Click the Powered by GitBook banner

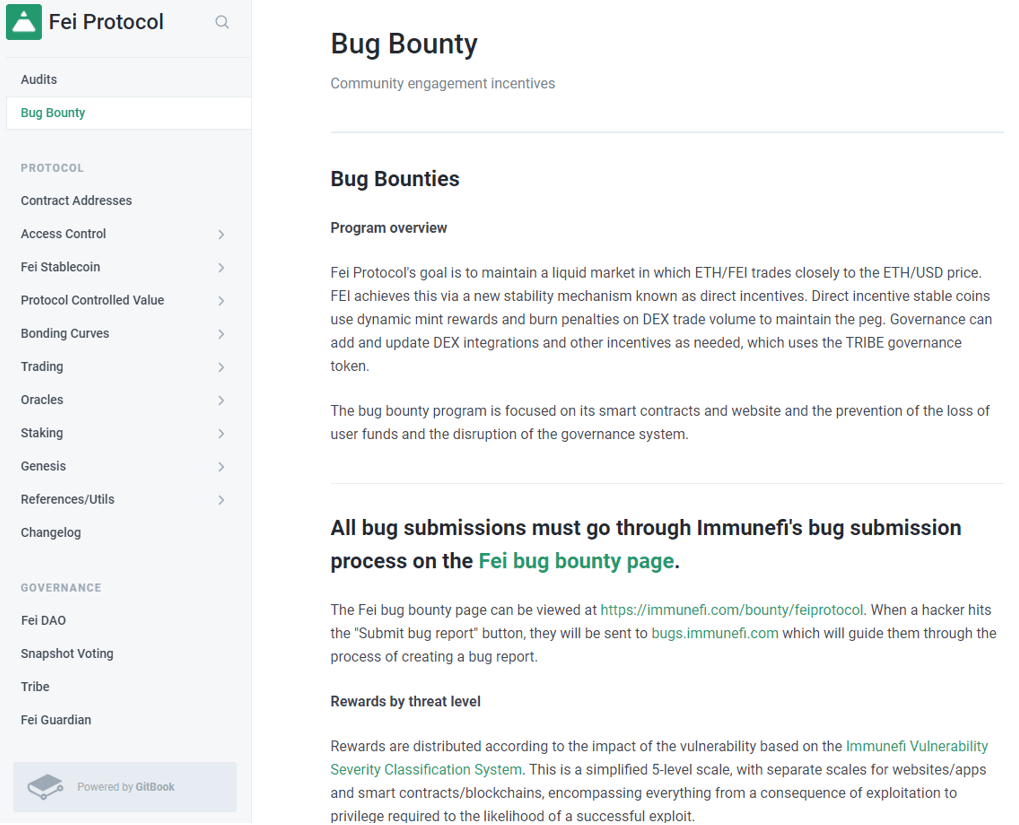[125, 787]
